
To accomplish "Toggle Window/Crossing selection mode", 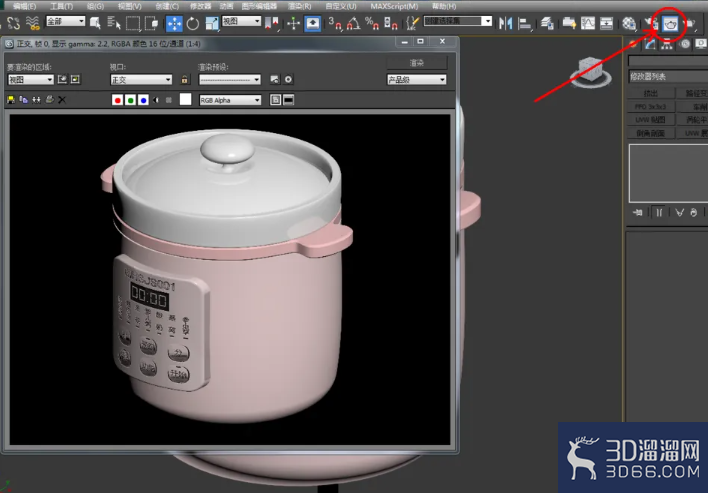I will click(151, 23).
